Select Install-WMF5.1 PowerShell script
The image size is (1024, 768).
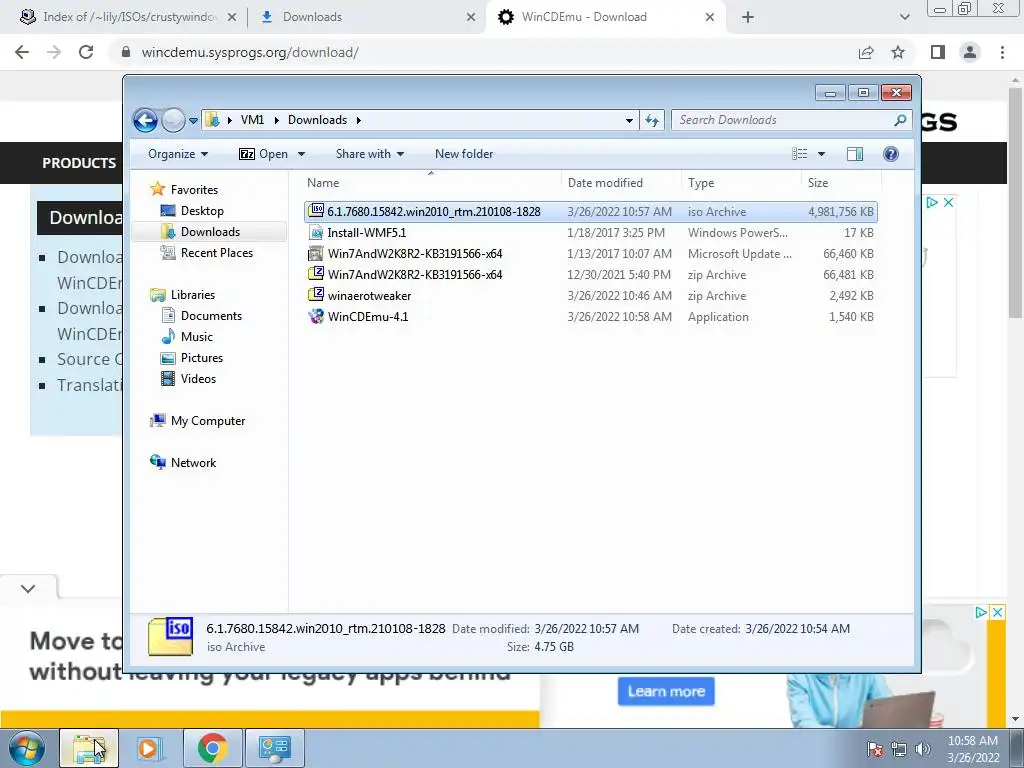pyautogui.click(x=591, y=232)
